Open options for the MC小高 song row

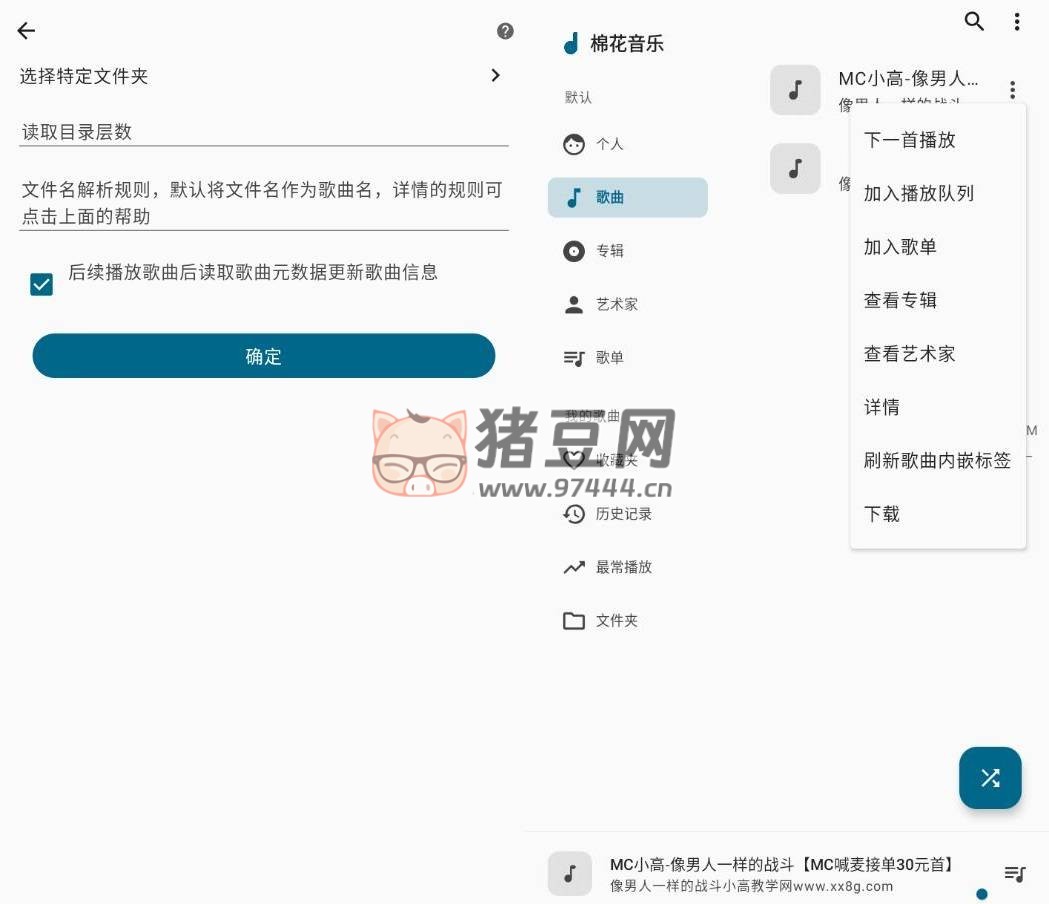(1012, 89)
